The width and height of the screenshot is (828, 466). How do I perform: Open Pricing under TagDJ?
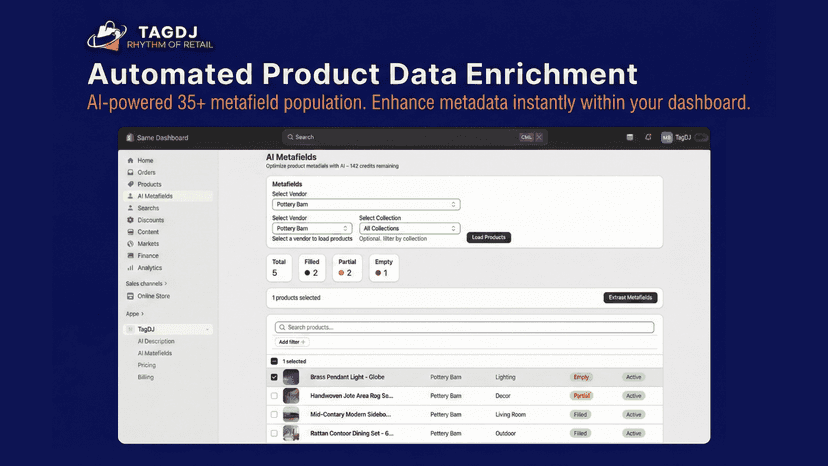pyautogui.click(x=147, y=365)
